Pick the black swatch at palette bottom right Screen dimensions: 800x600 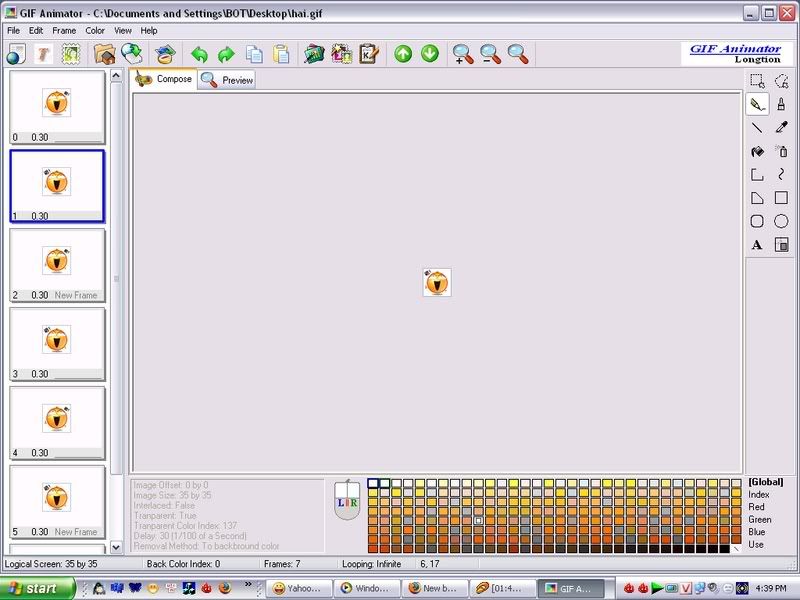pos(724,549)
